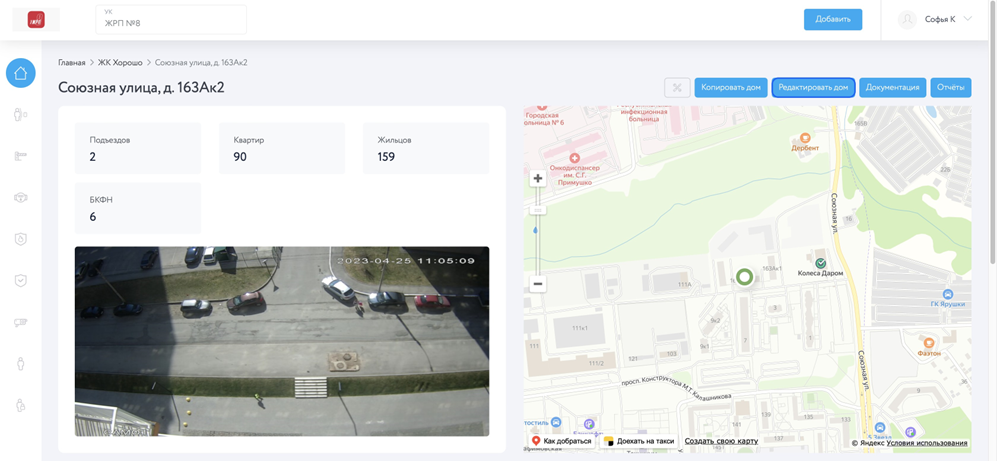The height and width of the screenshot is (461, 997).
Task: Open the Документация section button
Action: [892, 87]
